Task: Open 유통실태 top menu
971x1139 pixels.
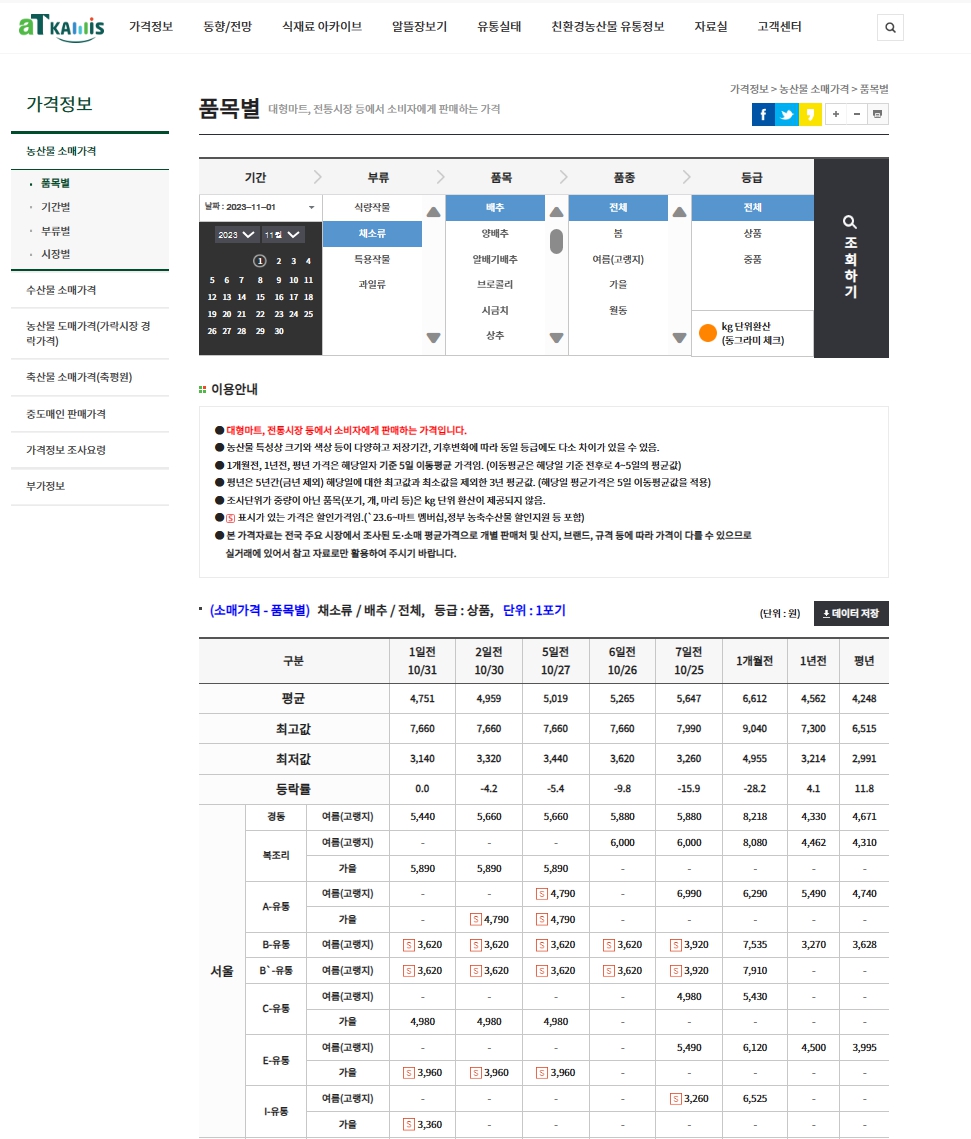Action: coord(499,27)
